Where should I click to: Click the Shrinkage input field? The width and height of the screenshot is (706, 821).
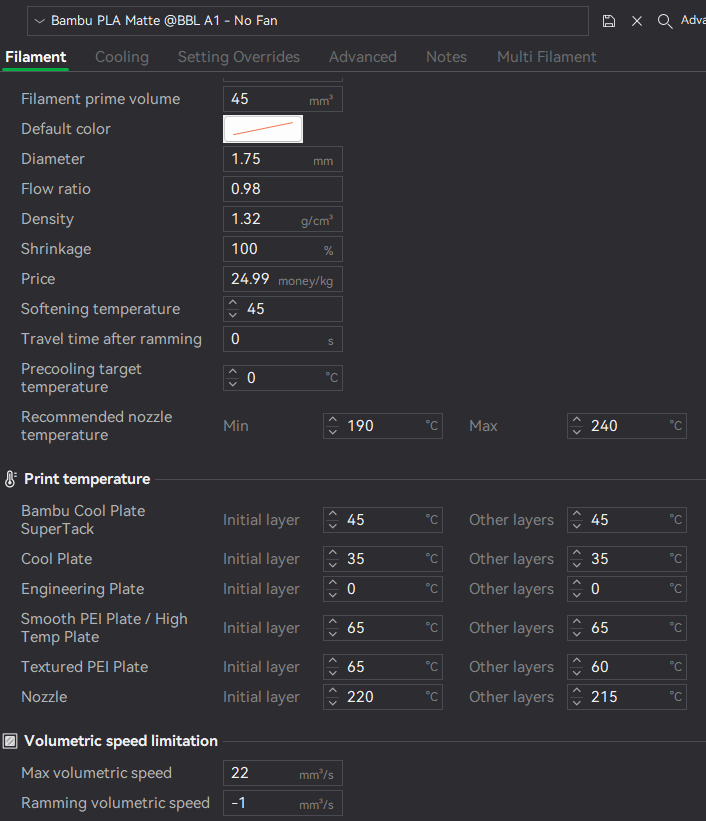pos(283,249)
